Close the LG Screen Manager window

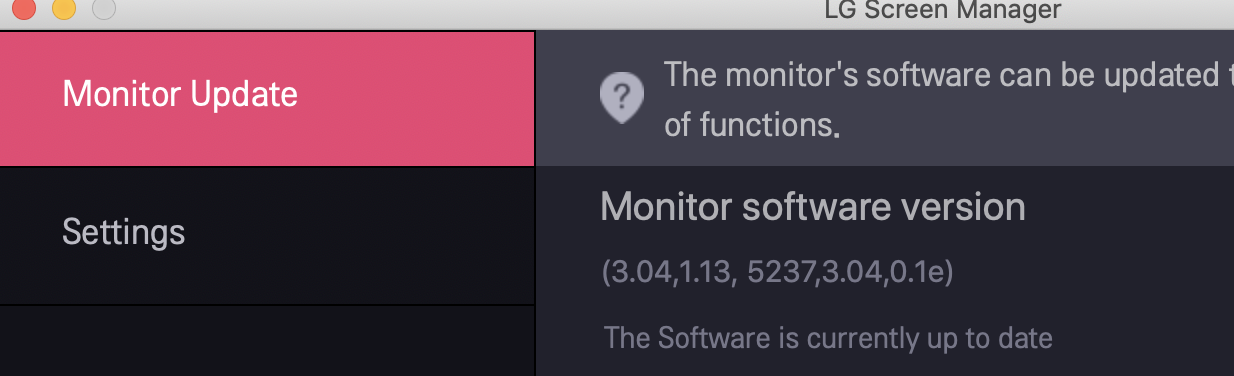point(22,9)
